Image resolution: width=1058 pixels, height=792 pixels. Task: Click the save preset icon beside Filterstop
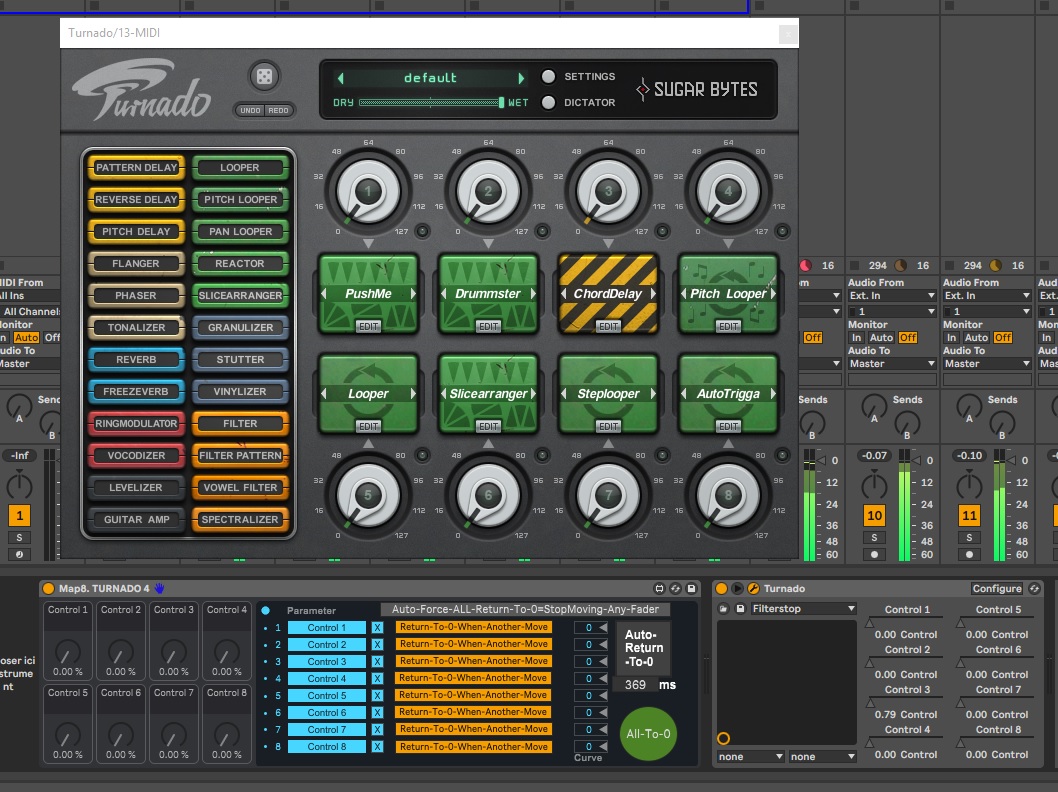click(740, 609)
